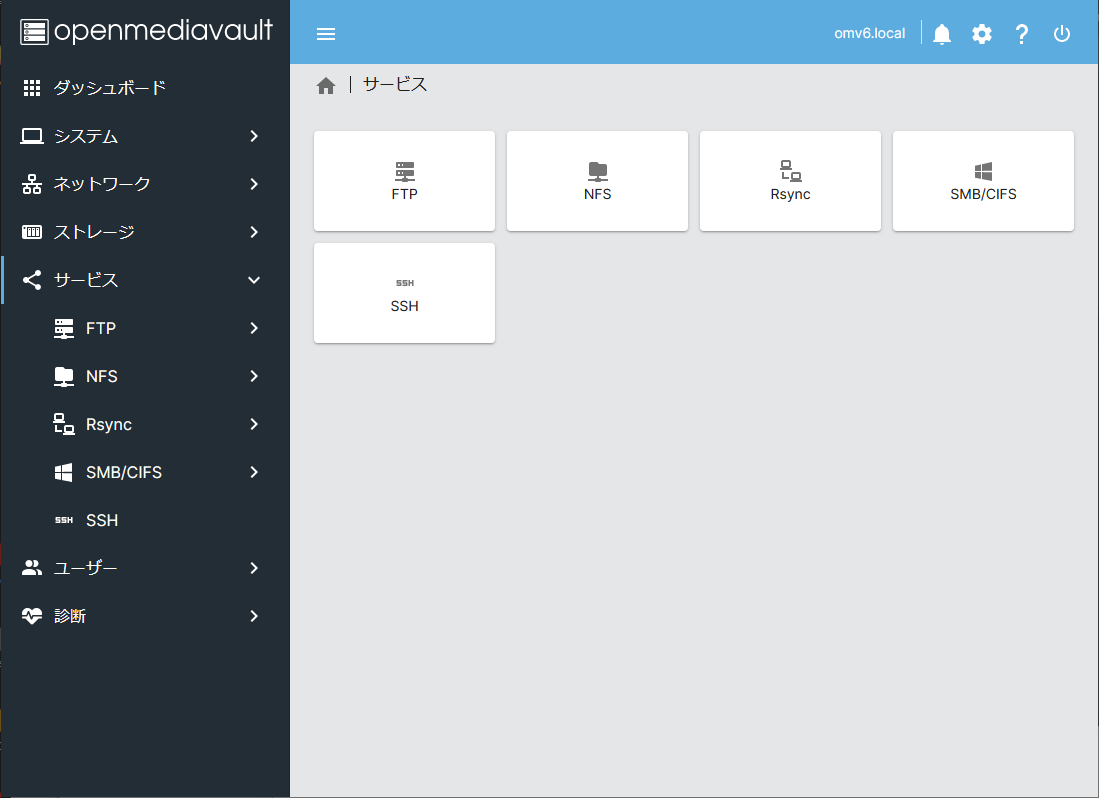Expand the Diagnostics menu chevron
This screenshot has width=1099, height=798.
pos(254,616)
